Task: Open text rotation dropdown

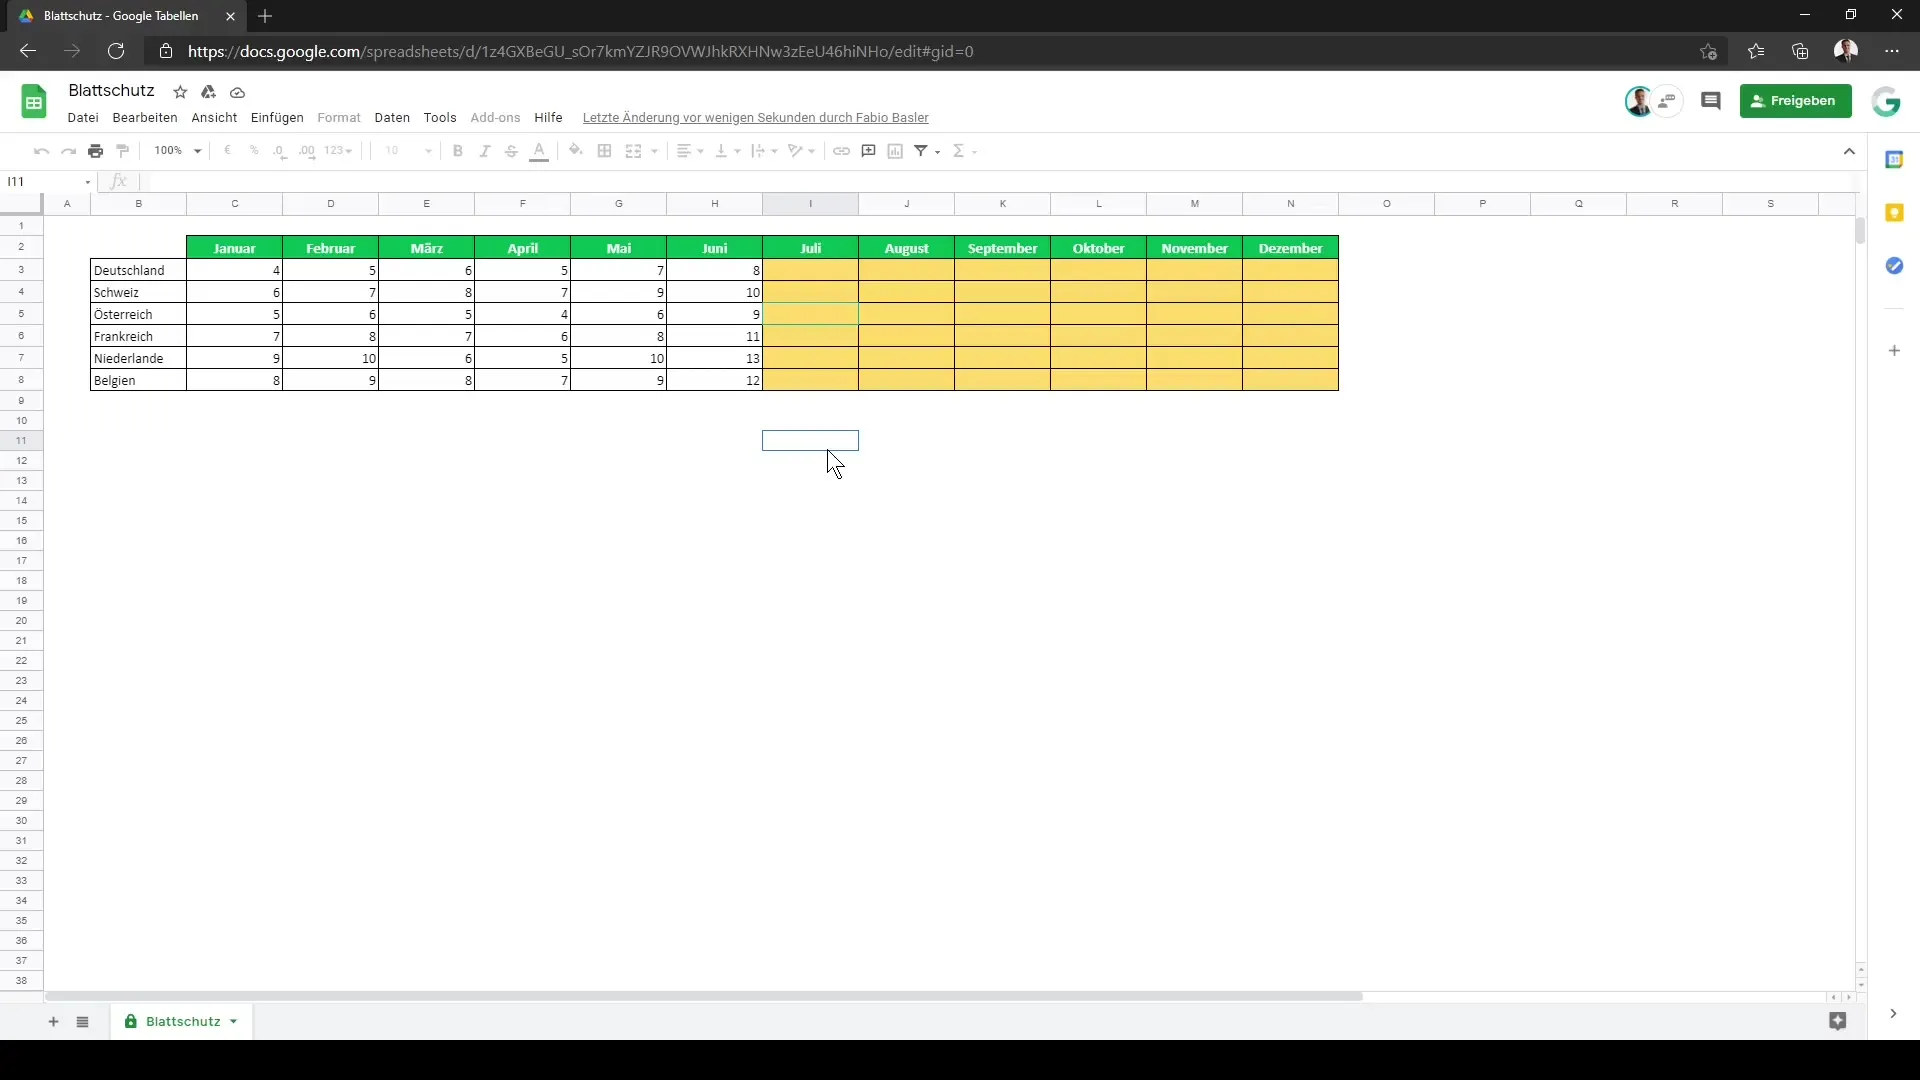Action: 801,151
